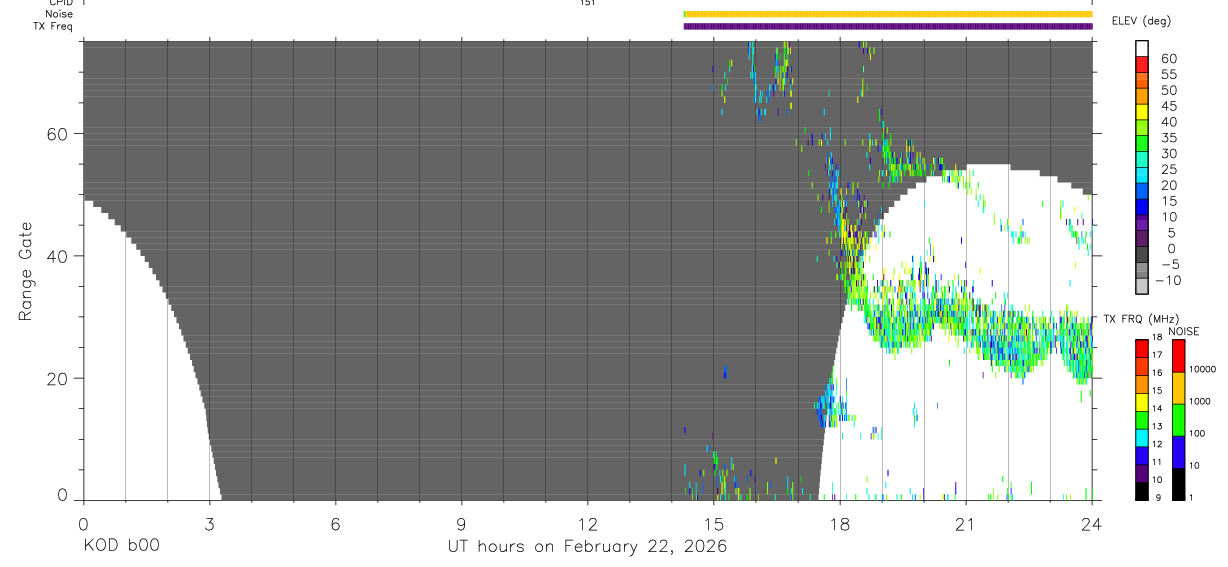
Task: Click the Range Gate axis tick '40'
Action: pyautogui.click(x=56, y=256)
